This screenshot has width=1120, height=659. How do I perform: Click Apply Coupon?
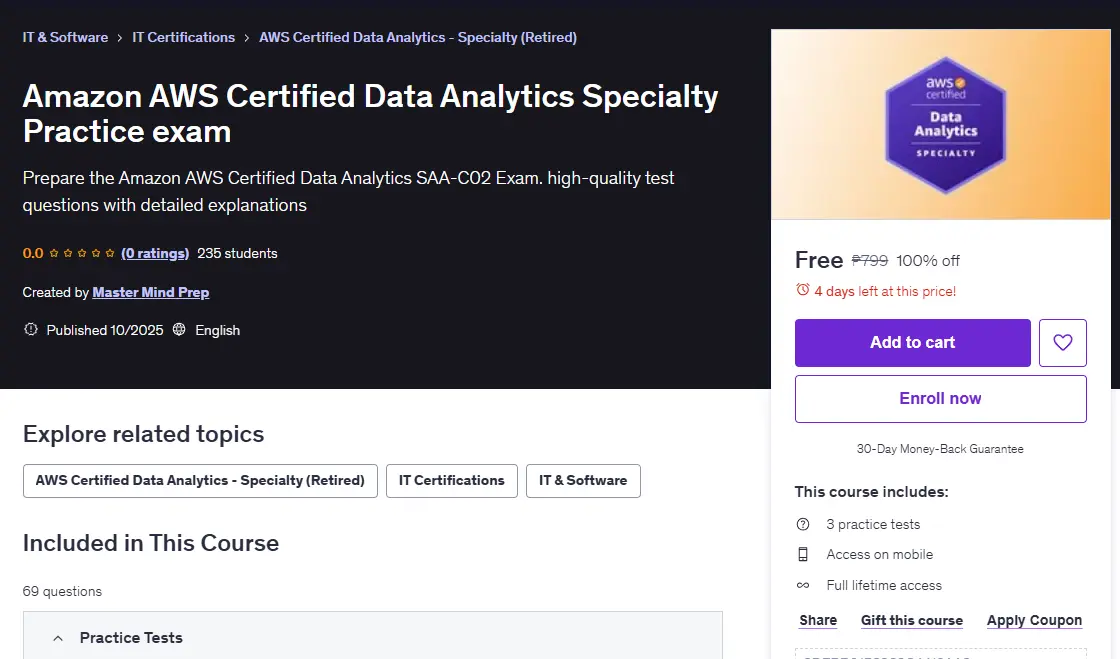tap(1034, 620)
